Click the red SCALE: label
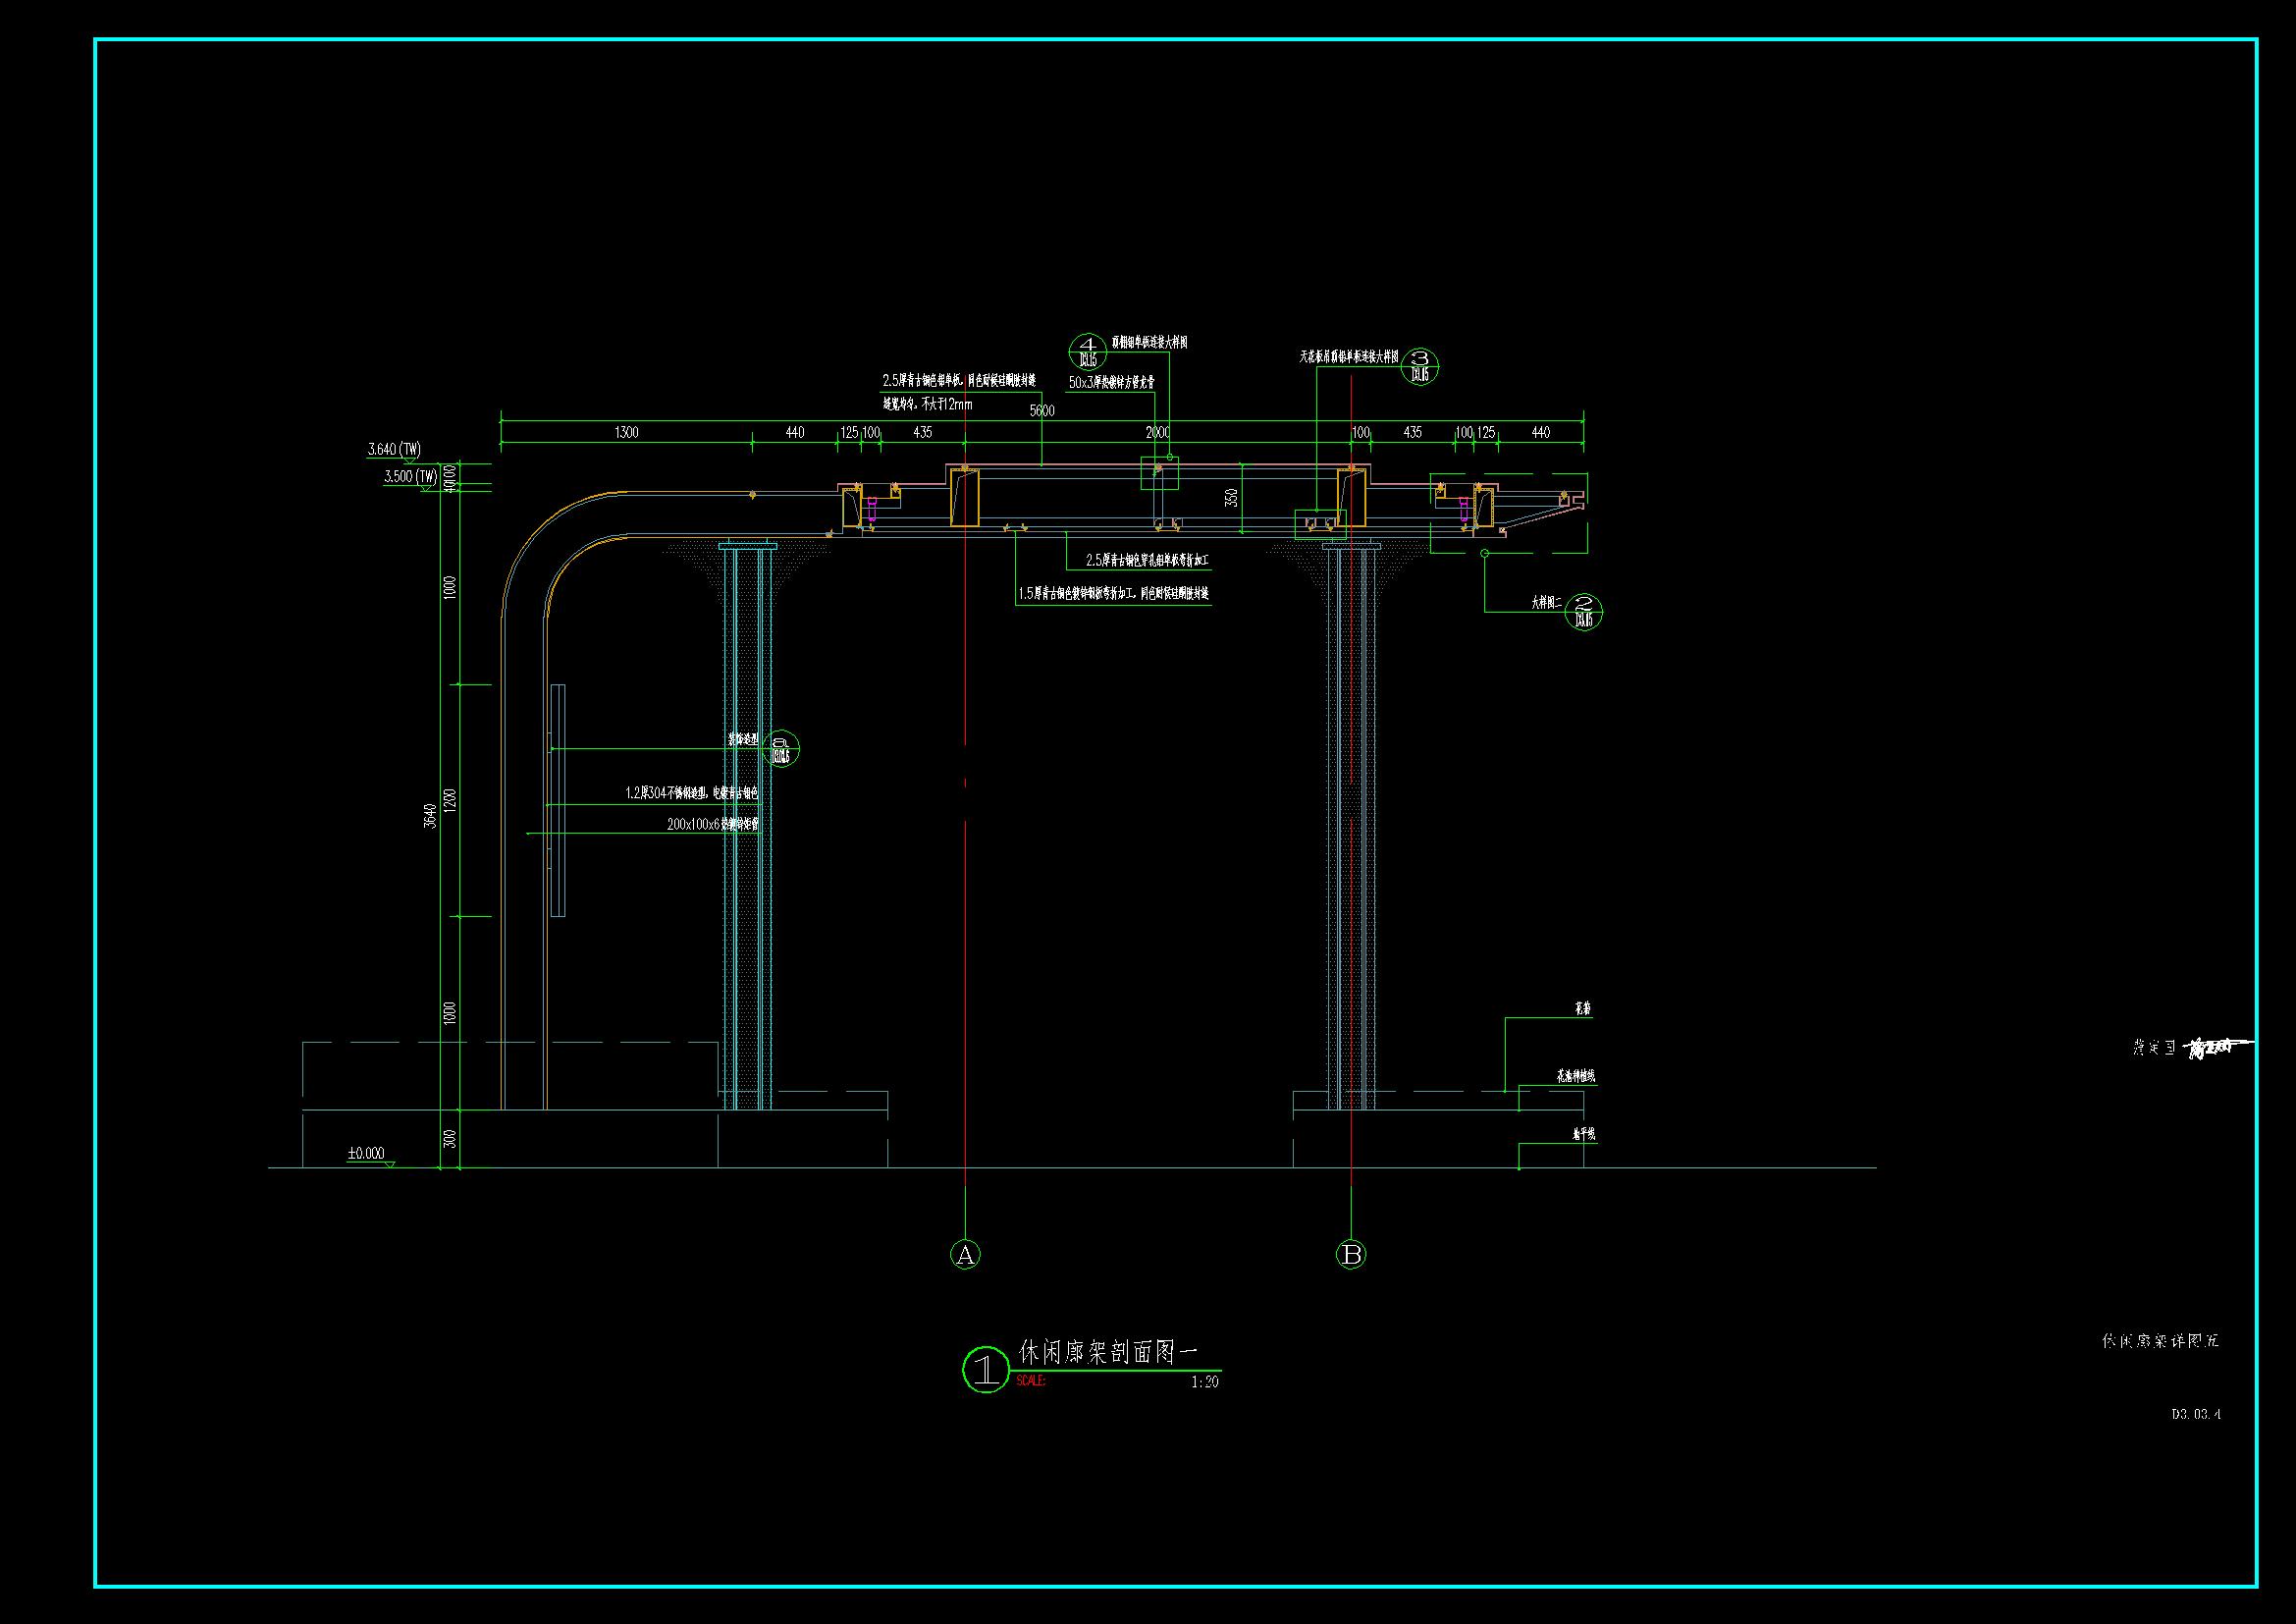 tap(1031, 1381)
